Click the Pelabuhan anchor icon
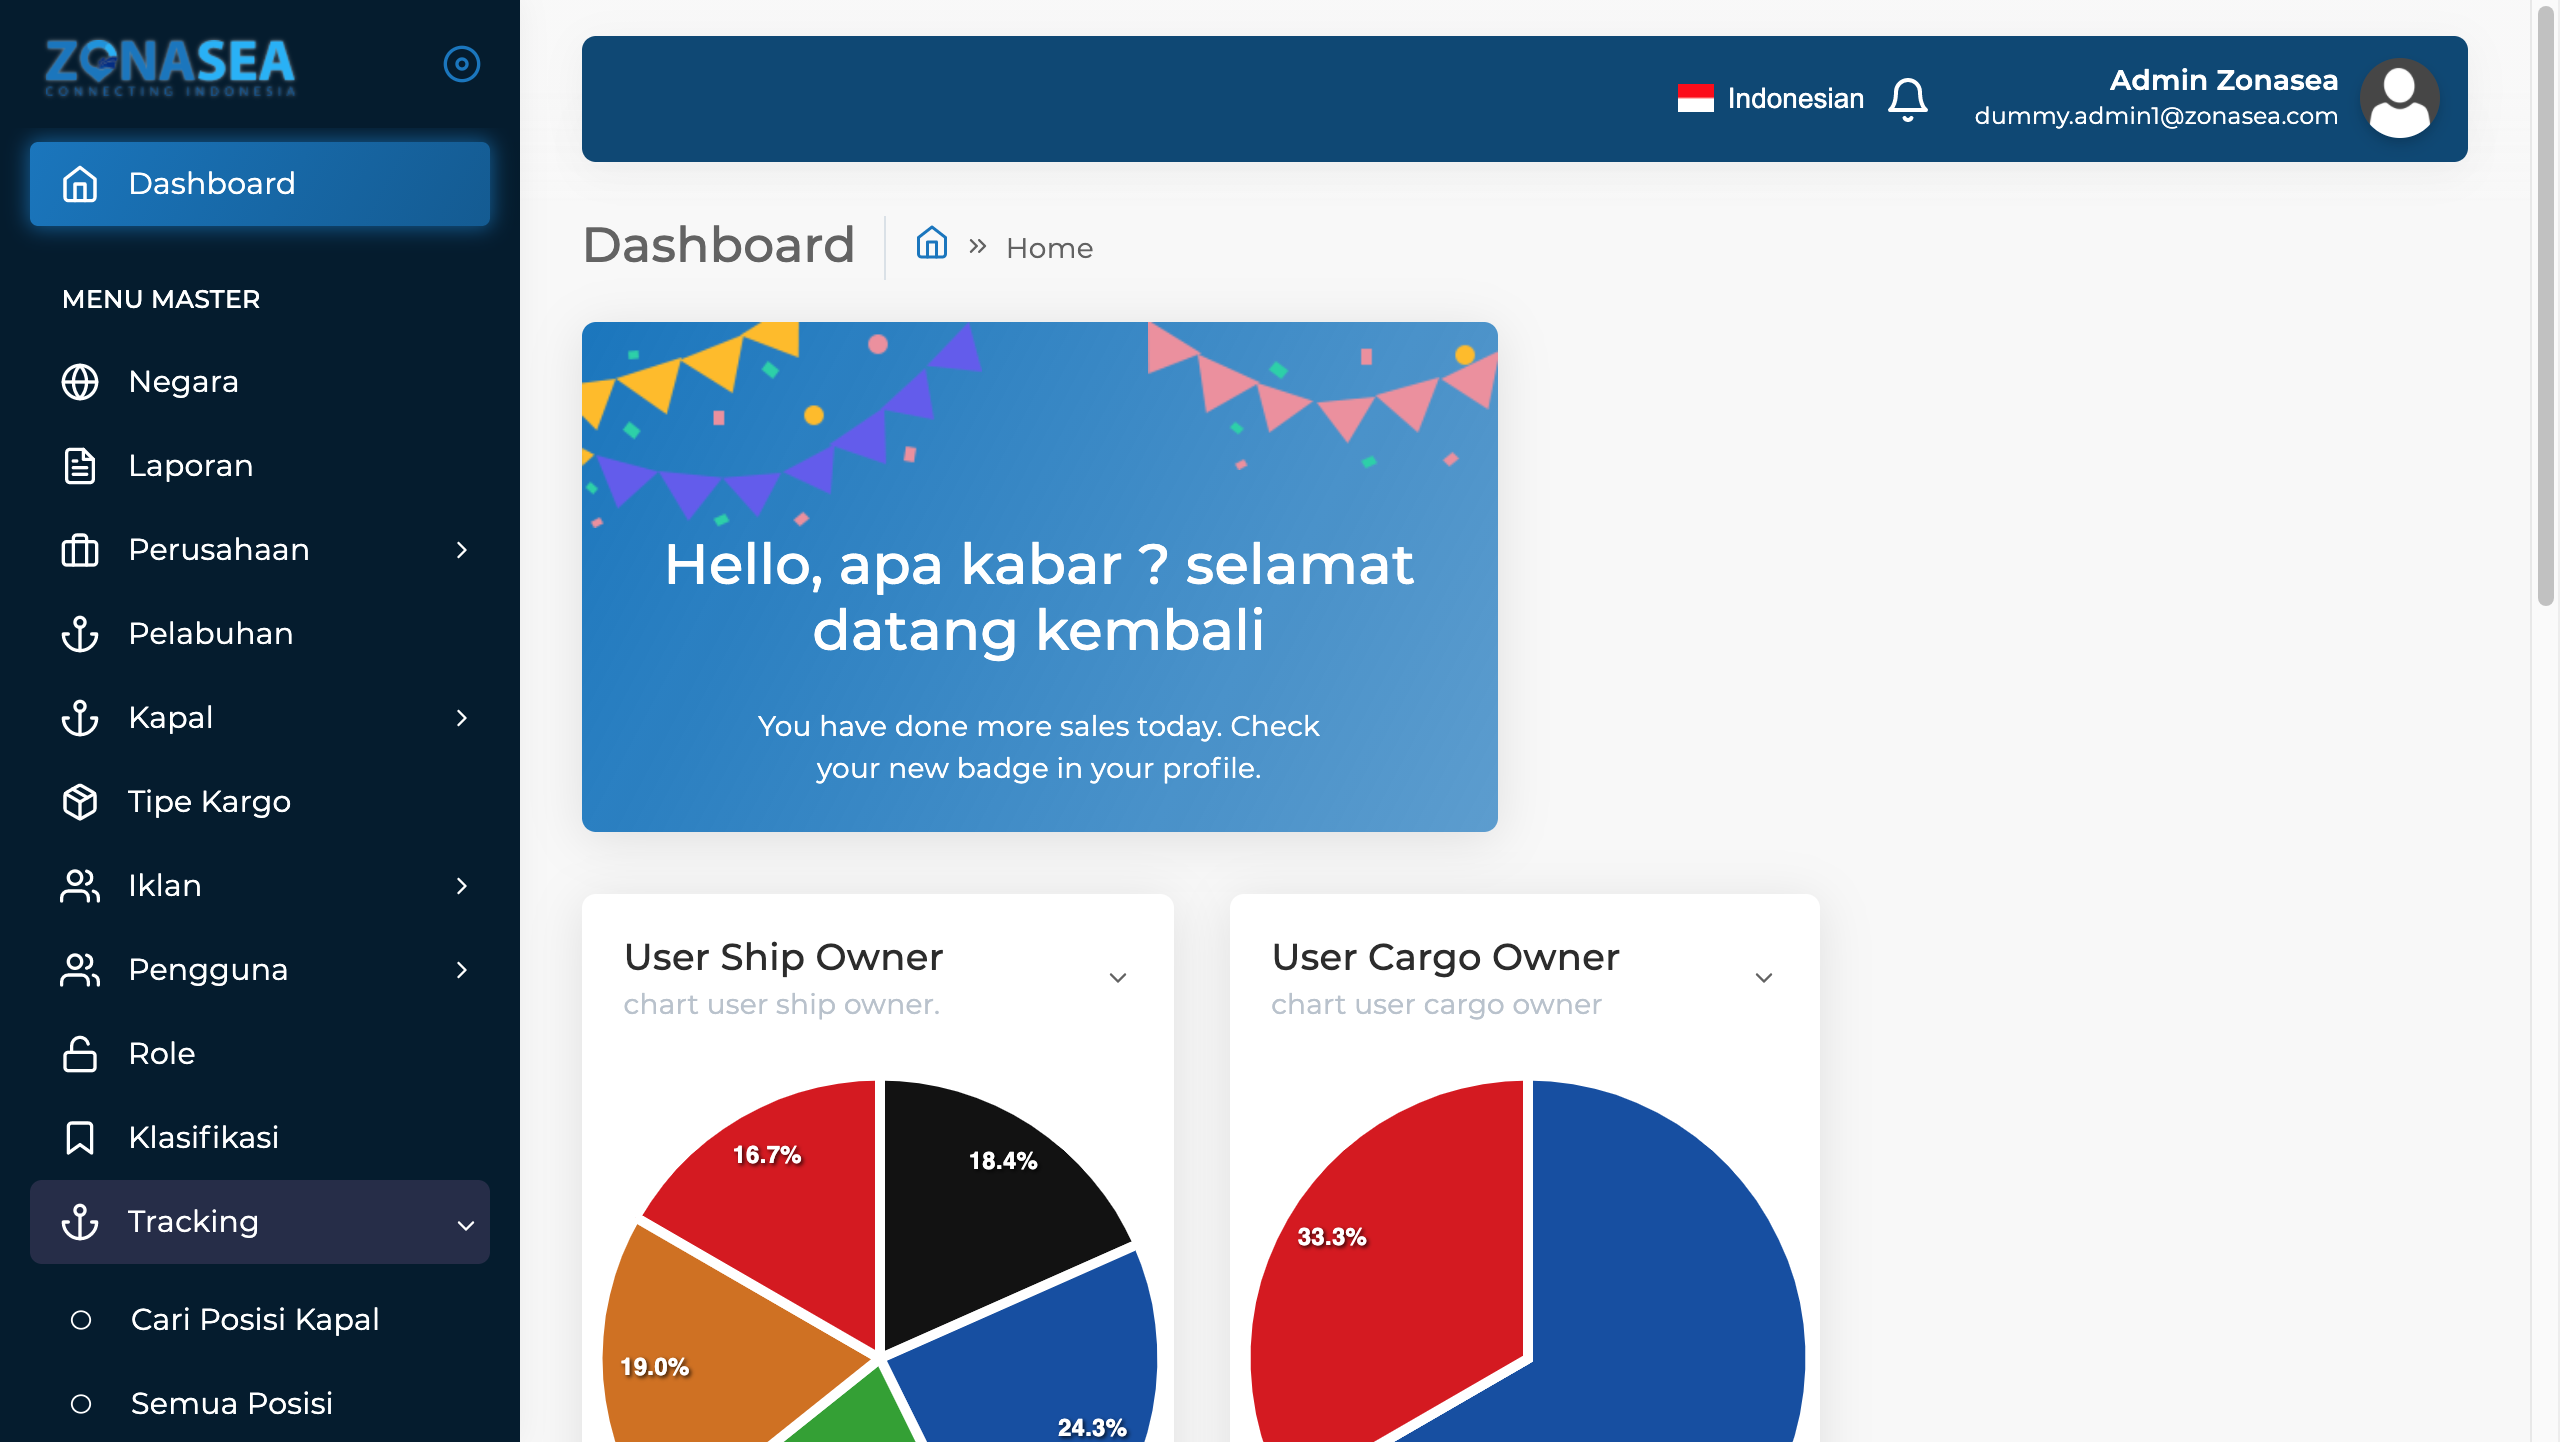Image resolution: width=2560 pixels, height=1442 pixels. point(80,634)
